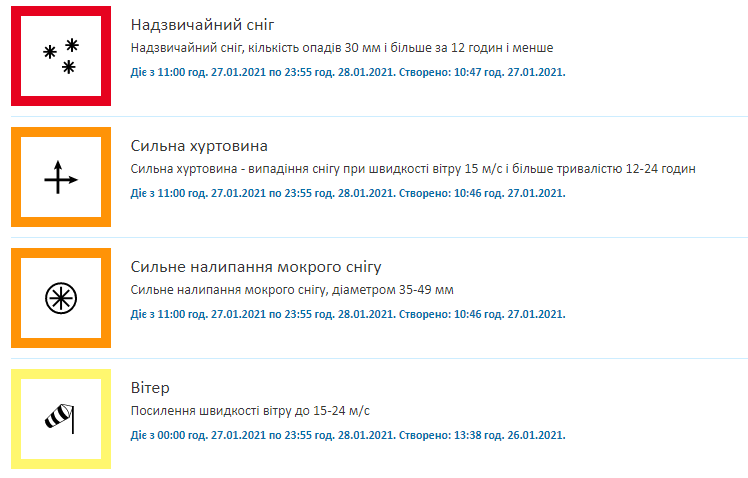Click the asterisk-in-circle symbol in orange box
This screenshot has height=478, width=748.
[x=61, y=298]
